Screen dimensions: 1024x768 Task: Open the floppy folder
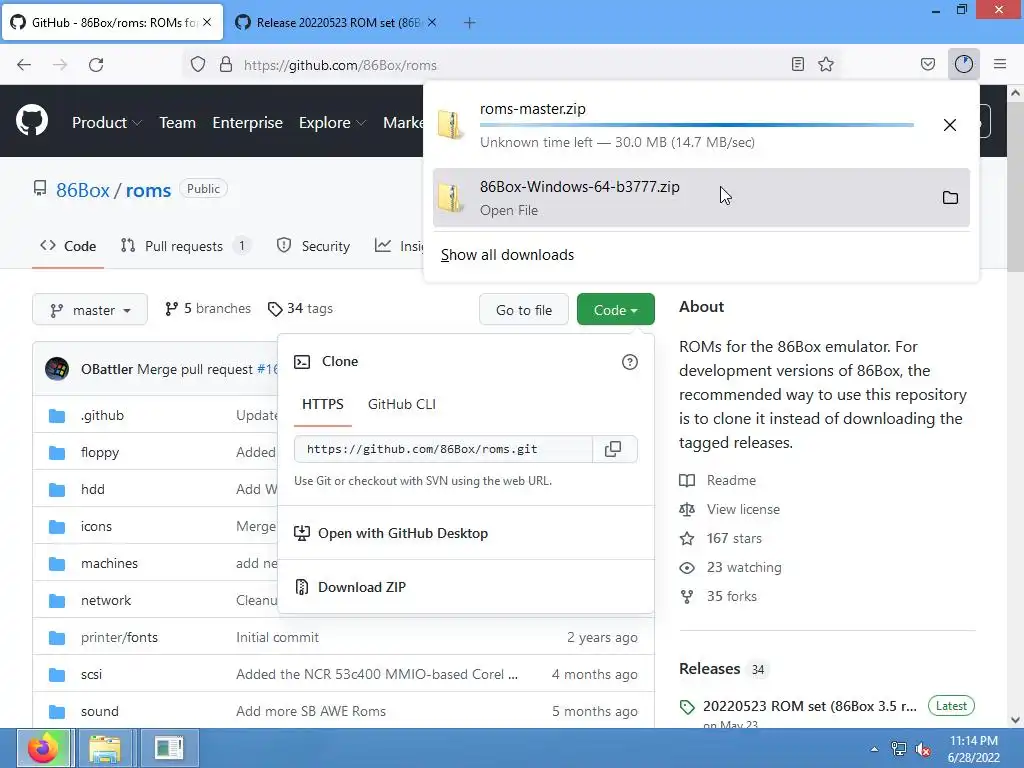(100, 453)
